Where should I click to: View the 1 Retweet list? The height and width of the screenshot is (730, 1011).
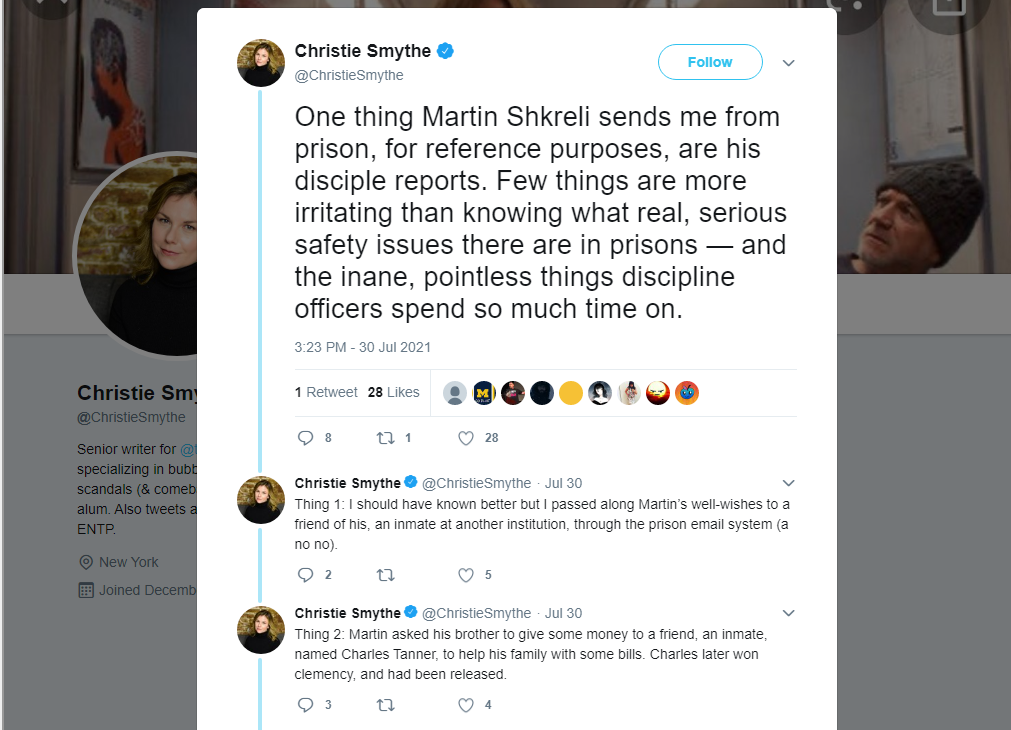(326, 392)
